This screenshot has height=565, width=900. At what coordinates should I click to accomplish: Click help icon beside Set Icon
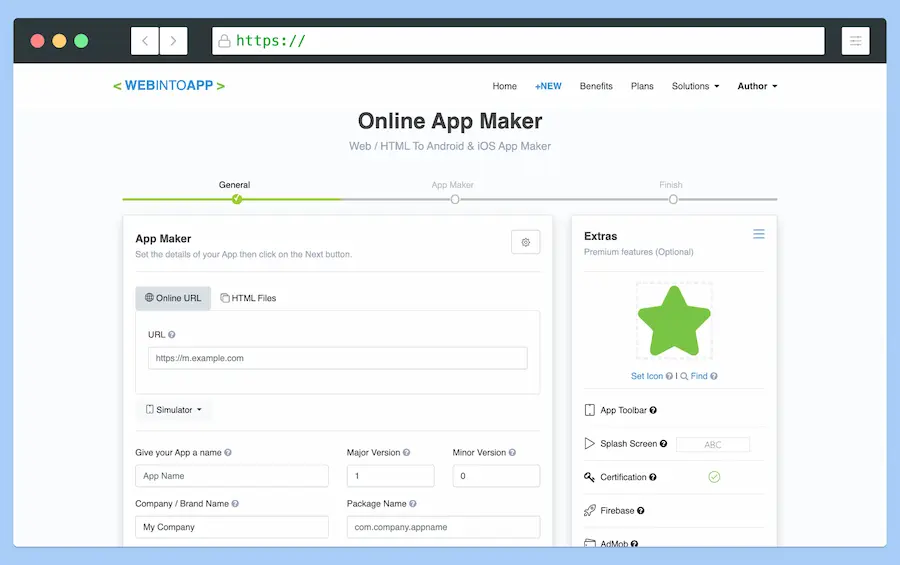[669, 376]
